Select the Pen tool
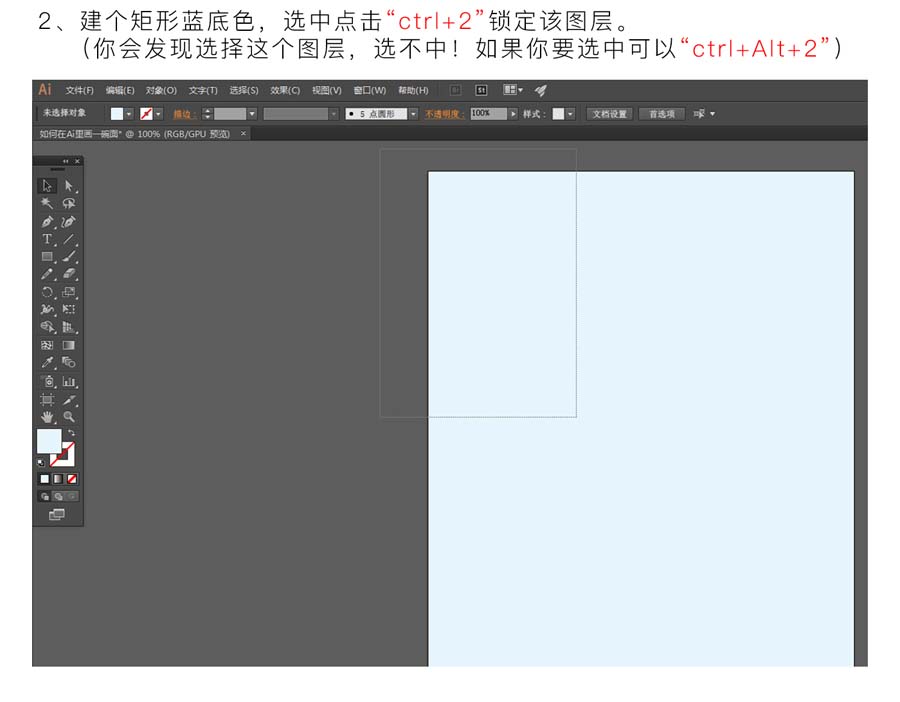 47,222
